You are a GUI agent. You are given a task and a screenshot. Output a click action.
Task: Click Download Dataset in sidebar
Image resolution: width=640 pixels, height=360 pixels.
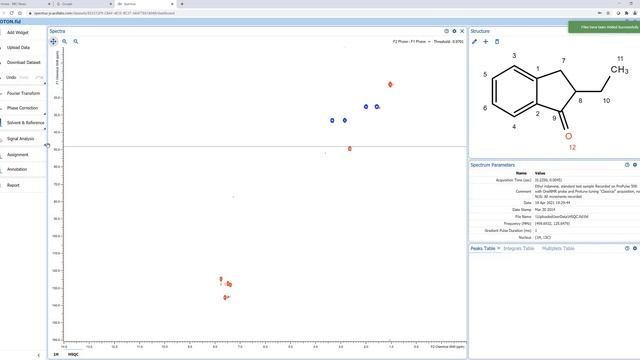(x=24, y=62)
